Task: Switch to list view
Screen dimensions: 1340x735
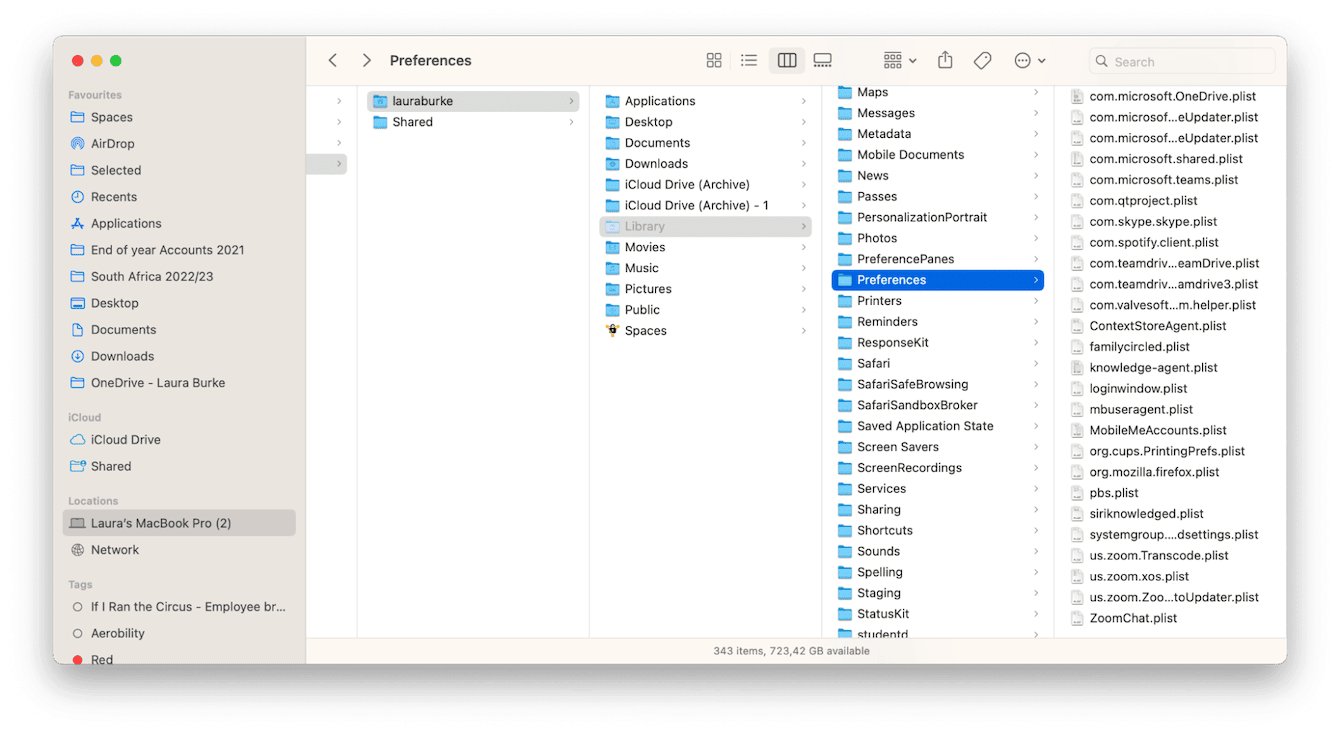Action: coord(749,60)
